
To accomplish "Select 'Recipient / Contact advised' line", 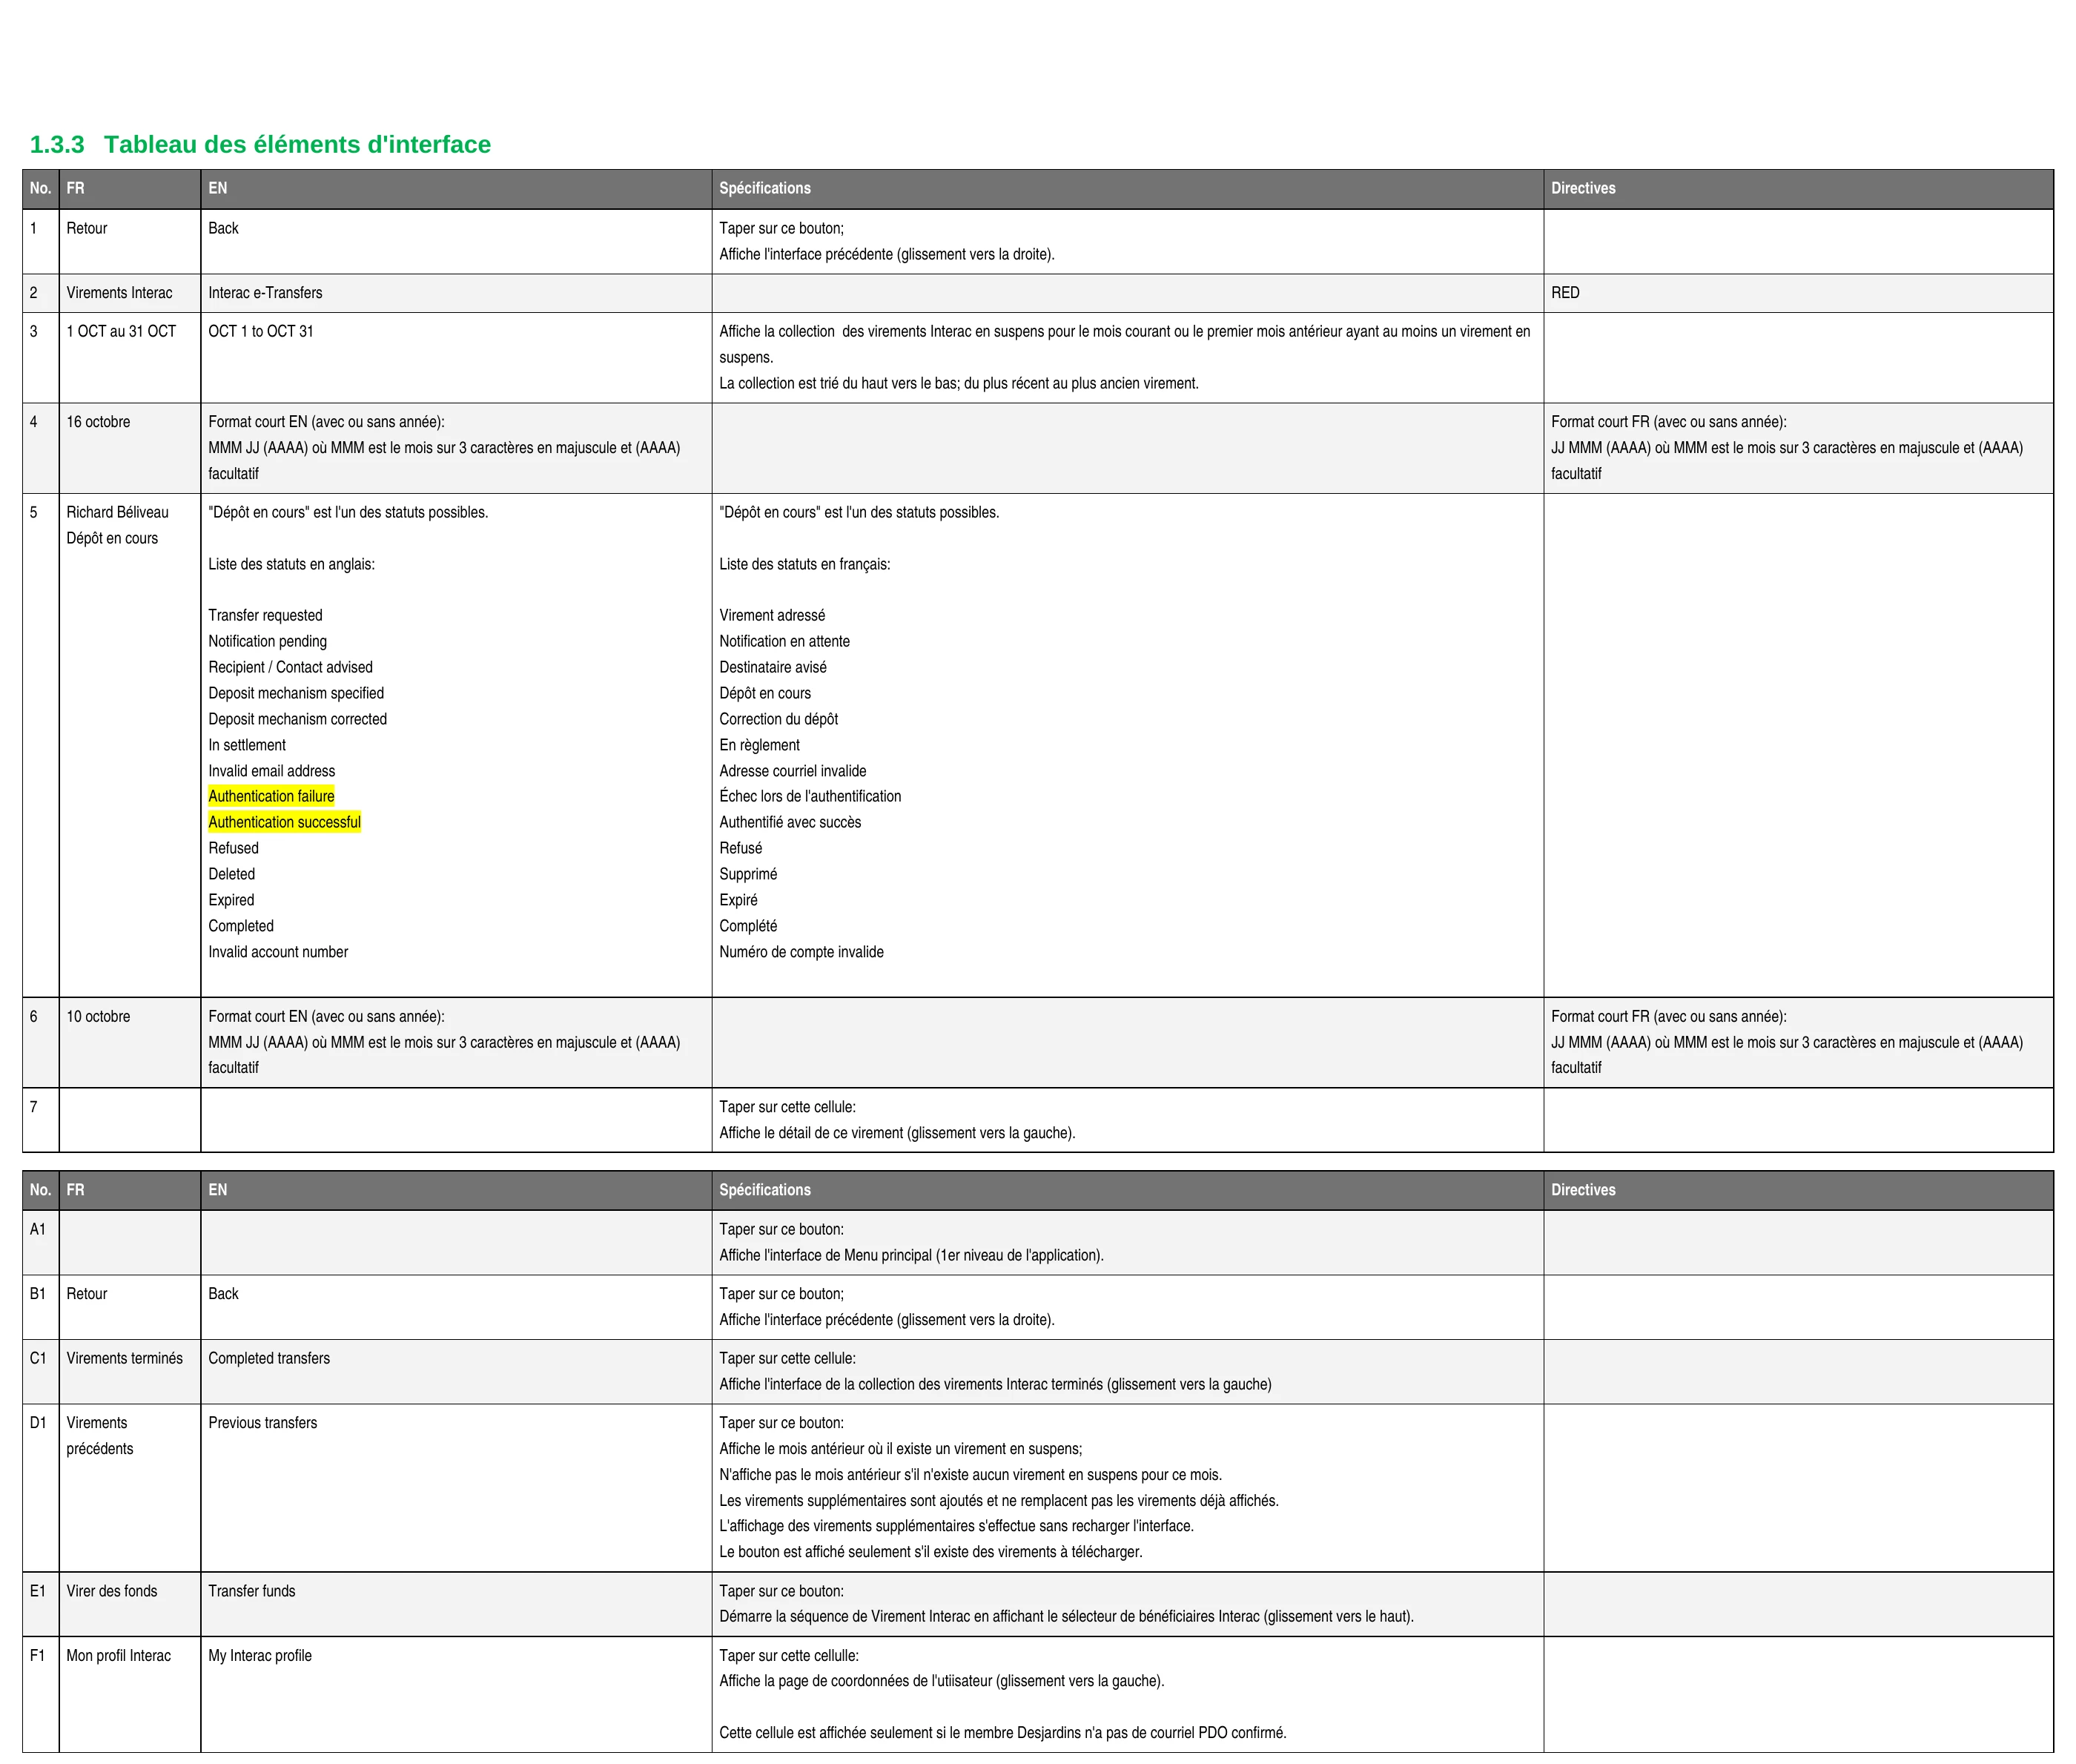I will [x=290, y=667].
